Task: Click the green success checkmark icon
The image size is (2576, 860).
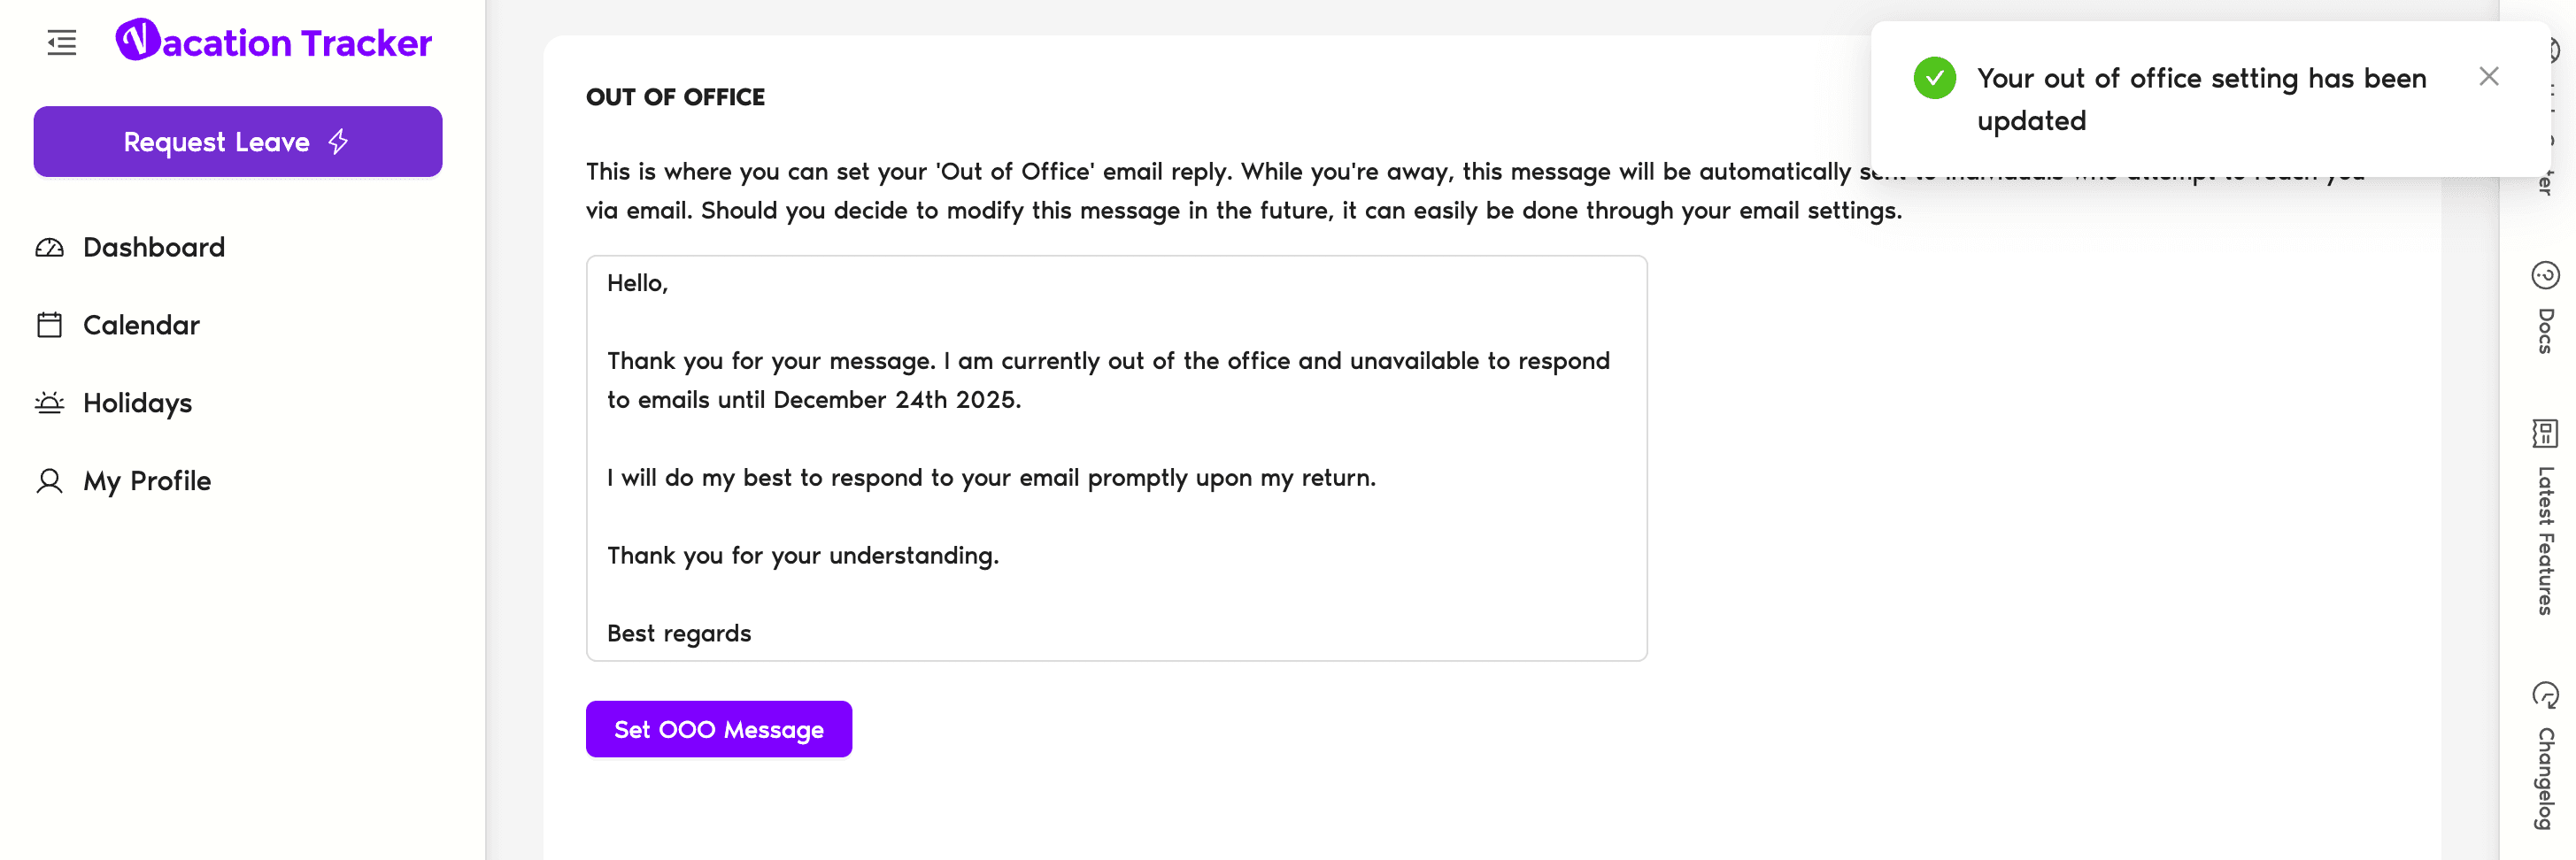Action: coord(1934,78)
